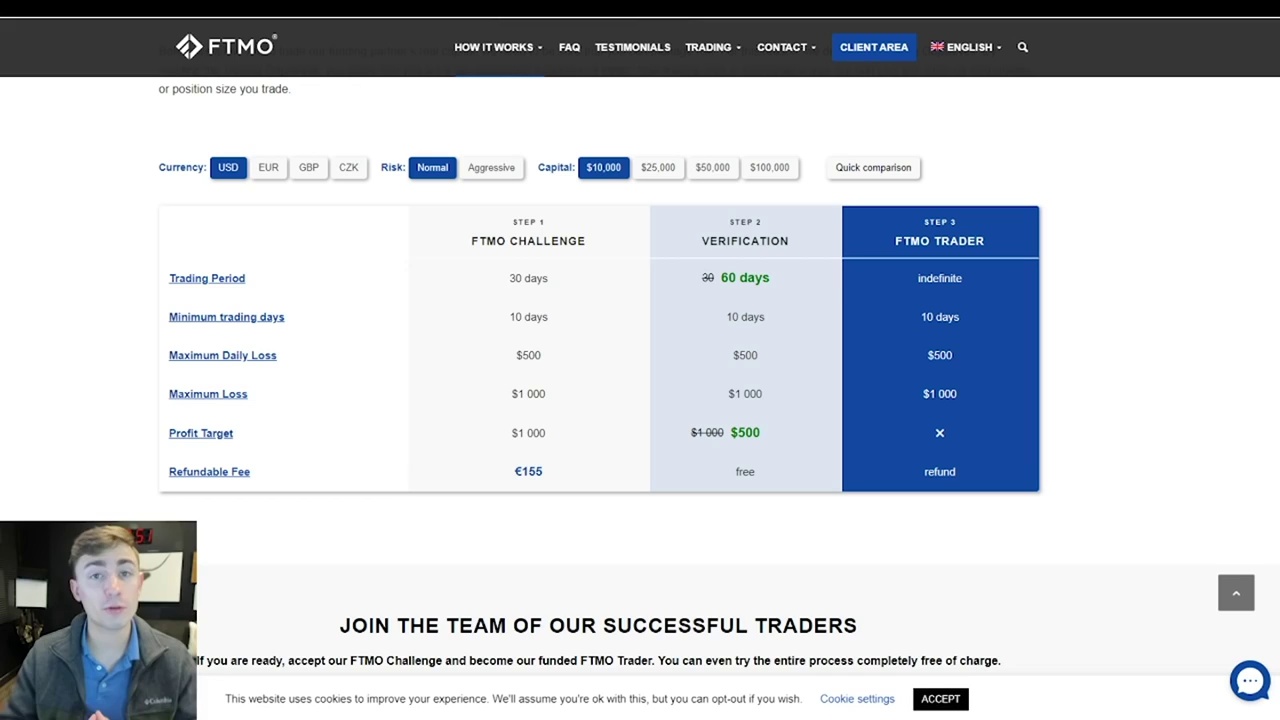The width and height of the screenshot is (1280, 720).
Task: Click the scroll-to-top arrow button
Action: click(x=1236, y=593)
